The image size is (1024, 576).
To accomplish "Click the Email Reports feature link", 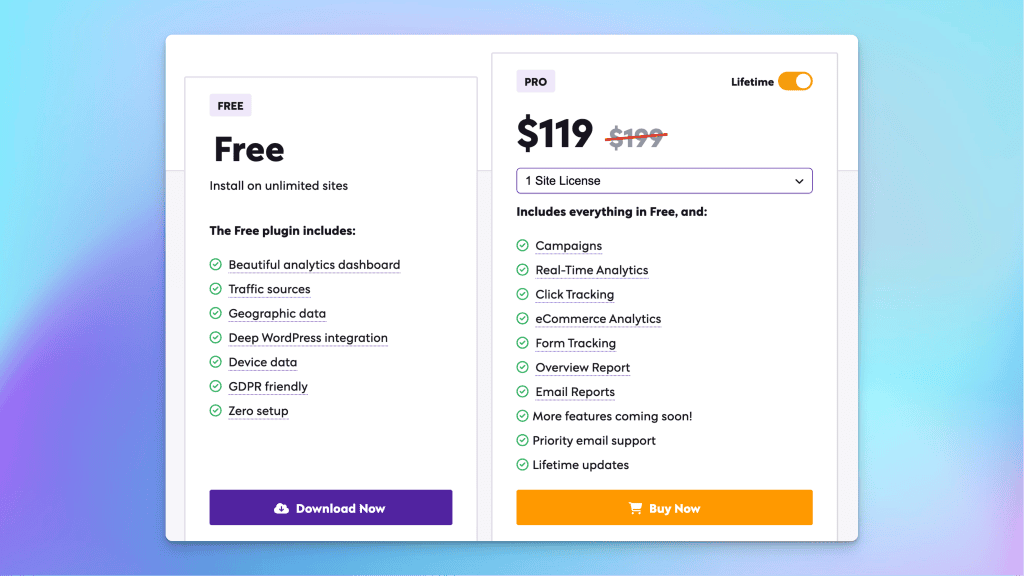I will pos(575,392).
